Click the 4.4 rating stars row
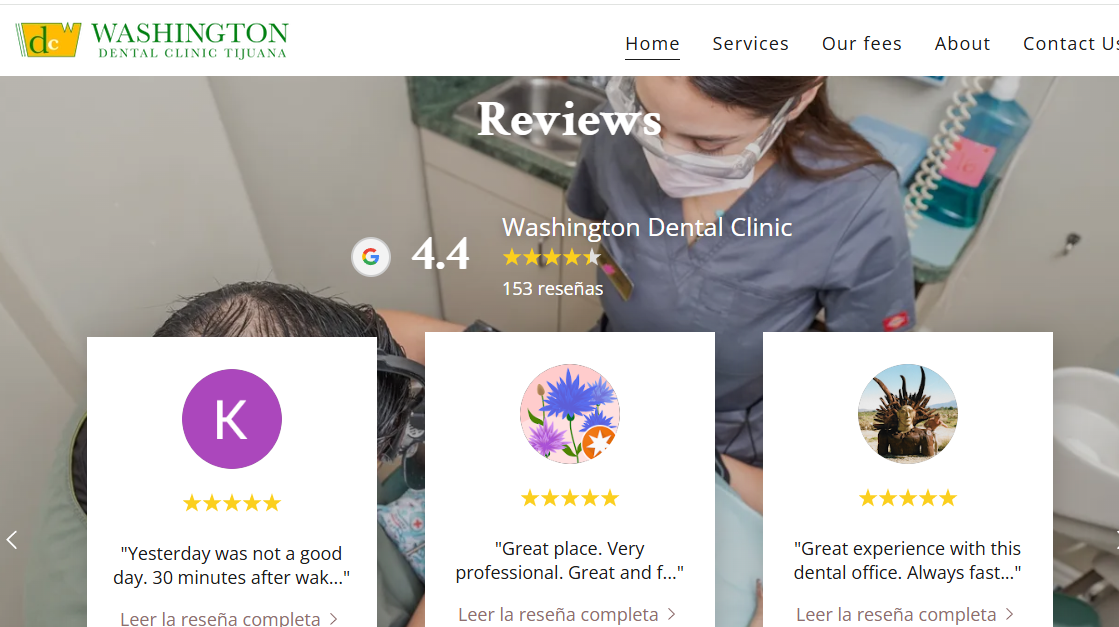1119x627 pixels. (x=552, y=258)
